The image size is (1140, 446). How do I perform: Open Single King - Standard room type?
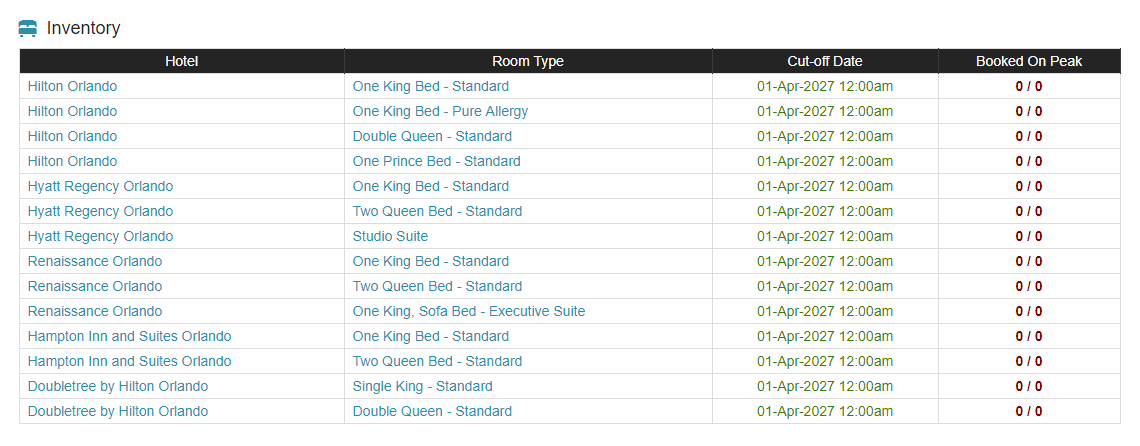[422, 386]
